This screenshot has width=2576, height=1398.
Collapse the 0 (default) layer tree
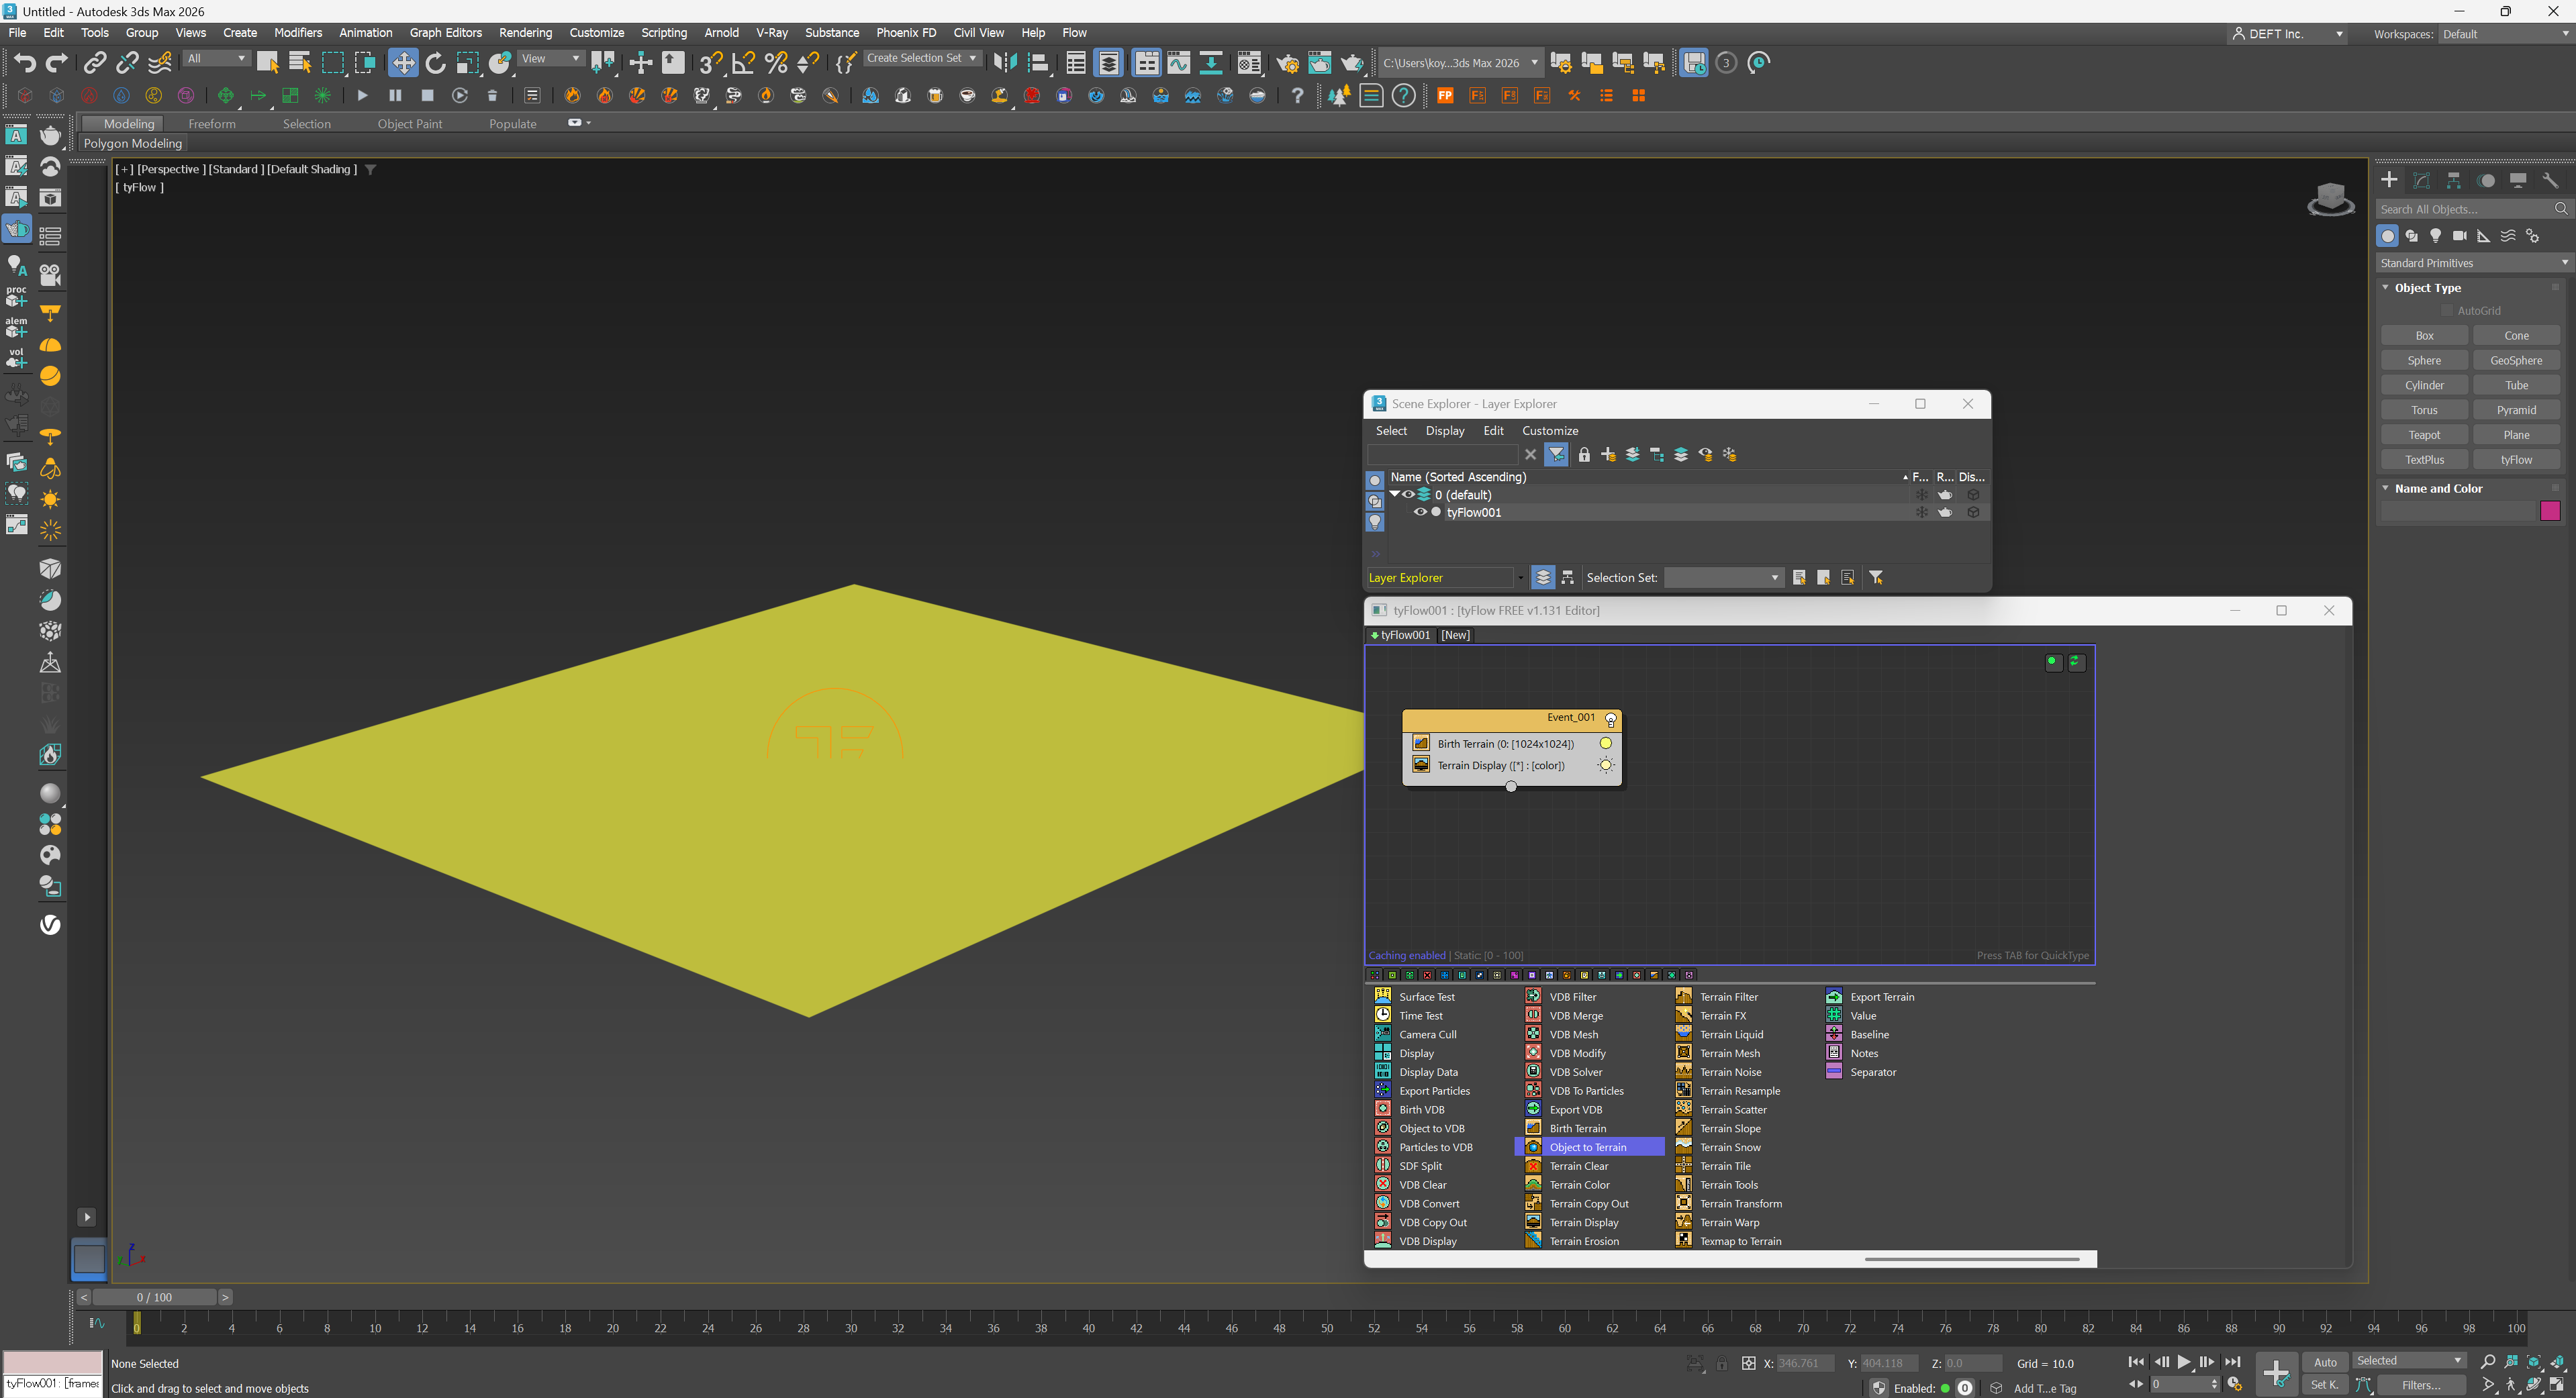[1394, 494]
